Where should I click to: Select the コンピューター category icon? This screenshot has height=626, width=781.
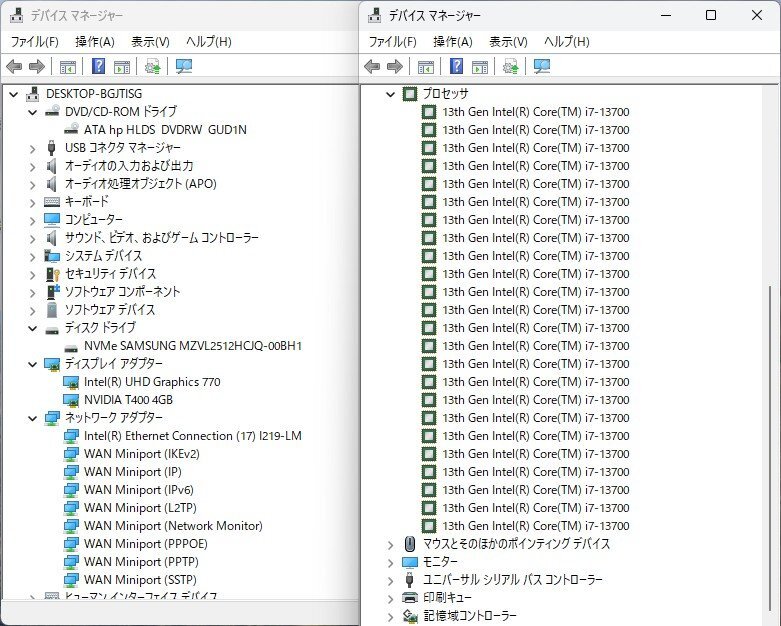pyautogui.click(x=52, y=220)
